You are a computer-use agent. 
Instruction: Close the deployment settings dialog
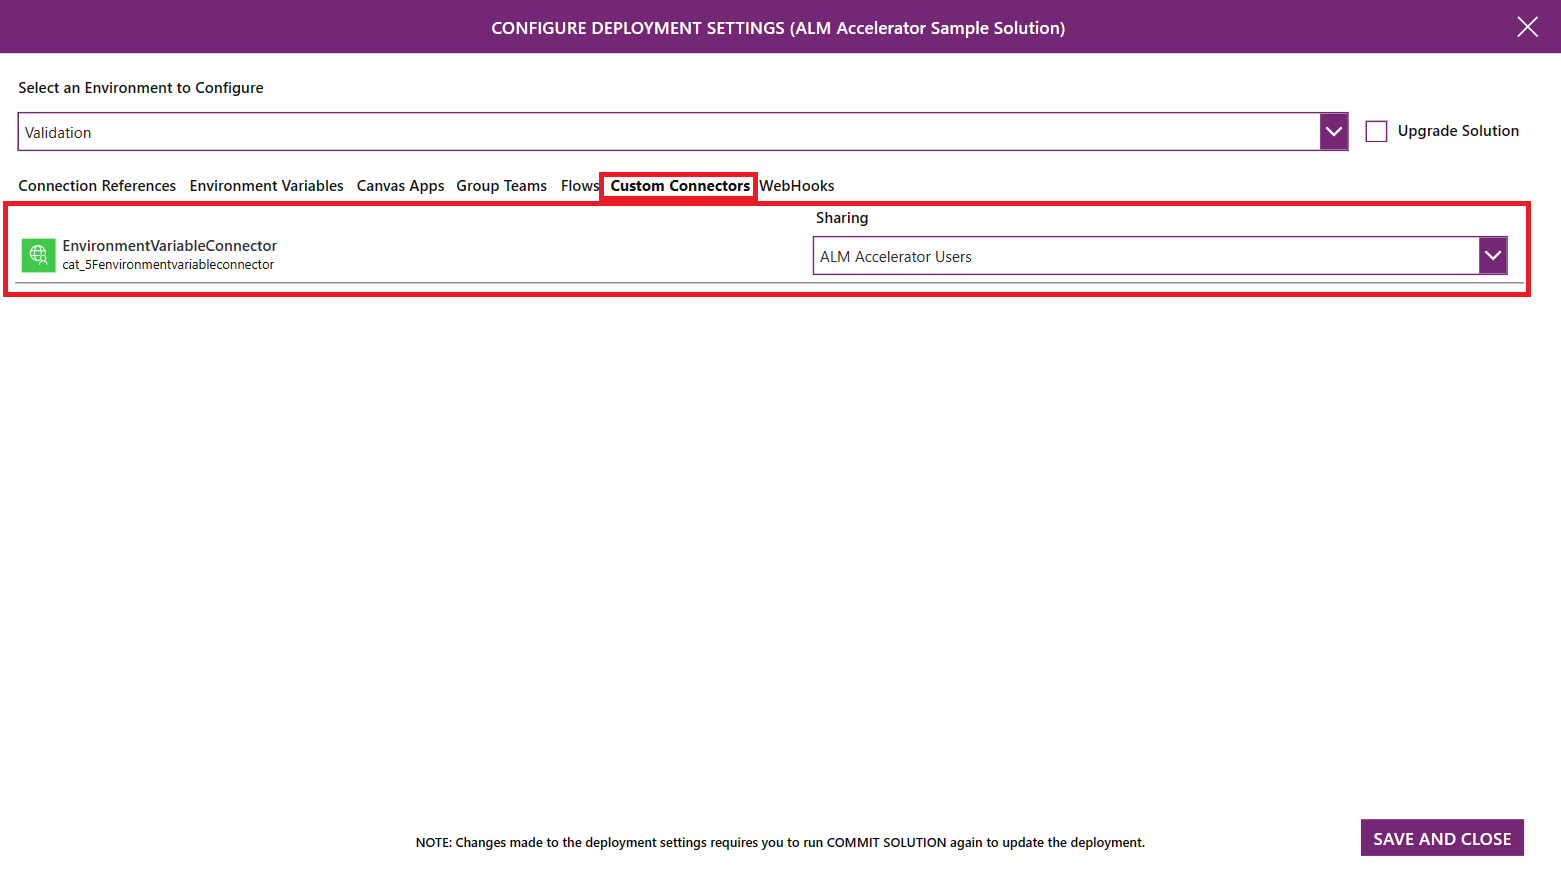1527,27
